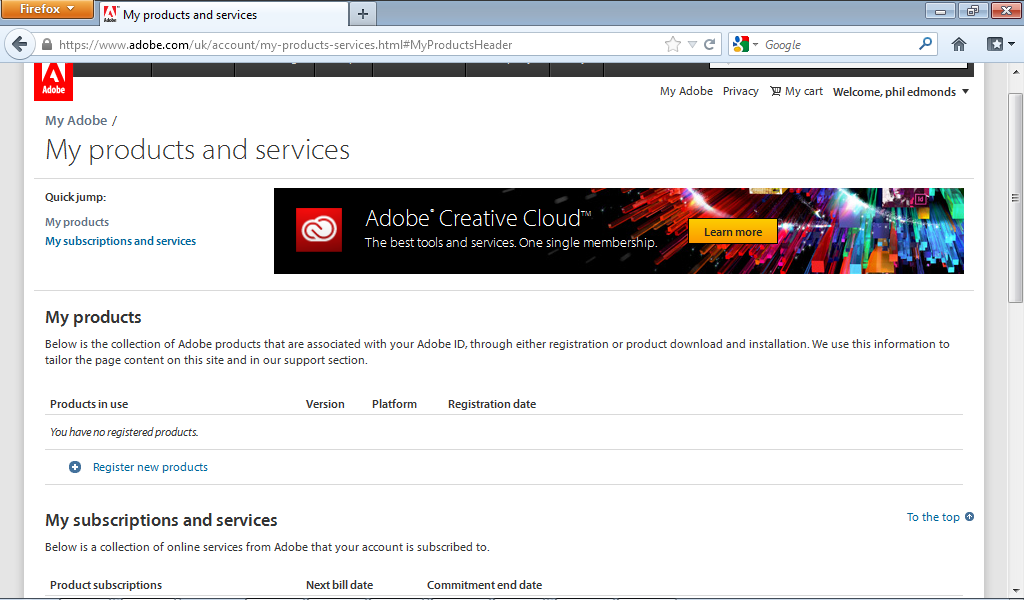Viewport: 1024px width, 600px height.
Task: Open the Privacy link
Action: (x=741, y=91)
